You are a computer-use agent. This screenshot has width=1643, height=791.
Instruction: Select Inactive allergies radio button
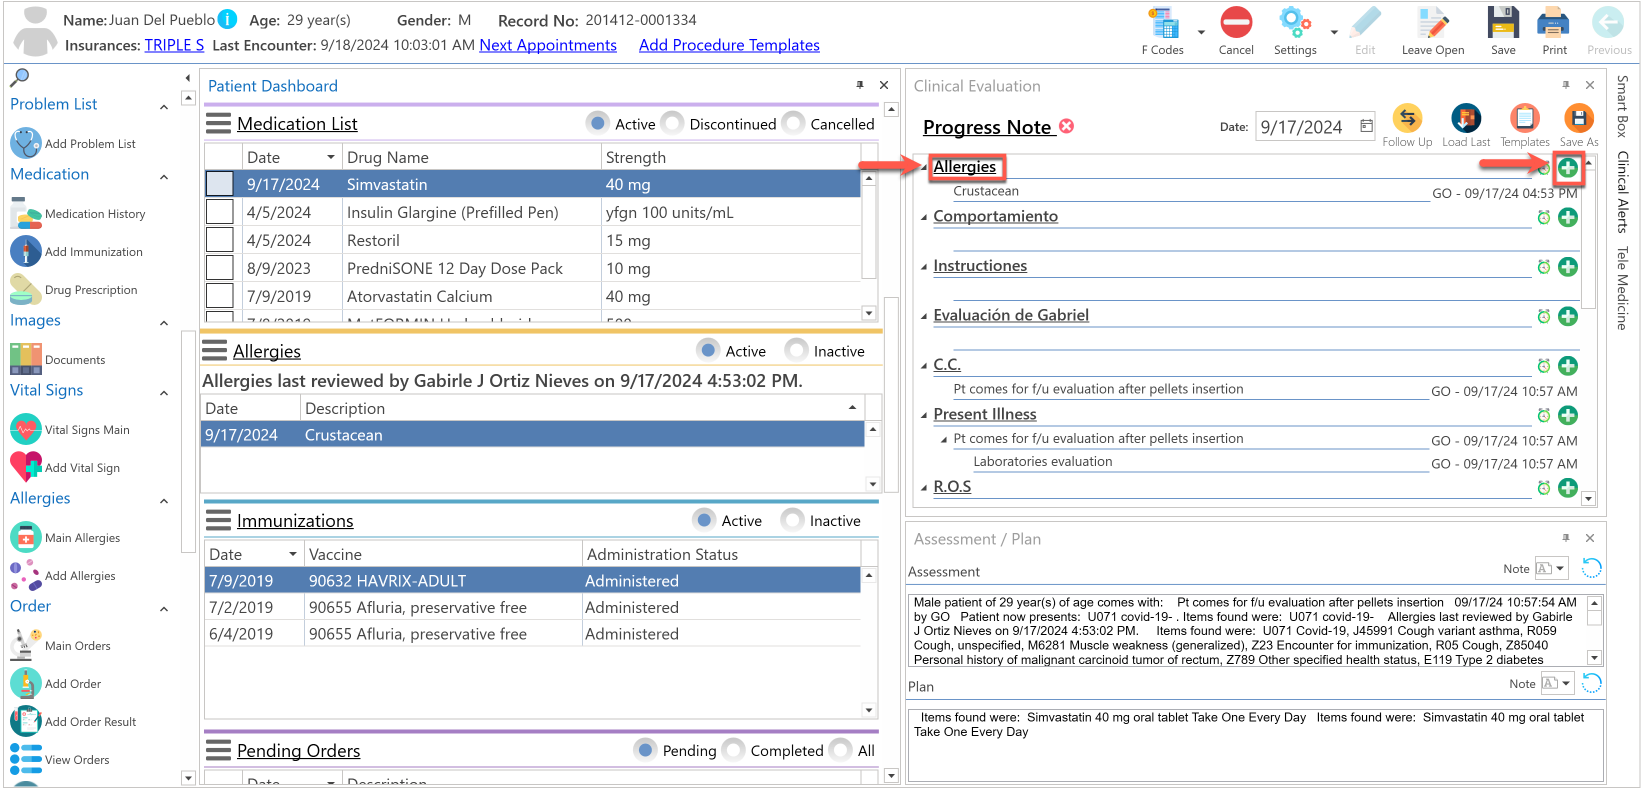coord(797,350)
